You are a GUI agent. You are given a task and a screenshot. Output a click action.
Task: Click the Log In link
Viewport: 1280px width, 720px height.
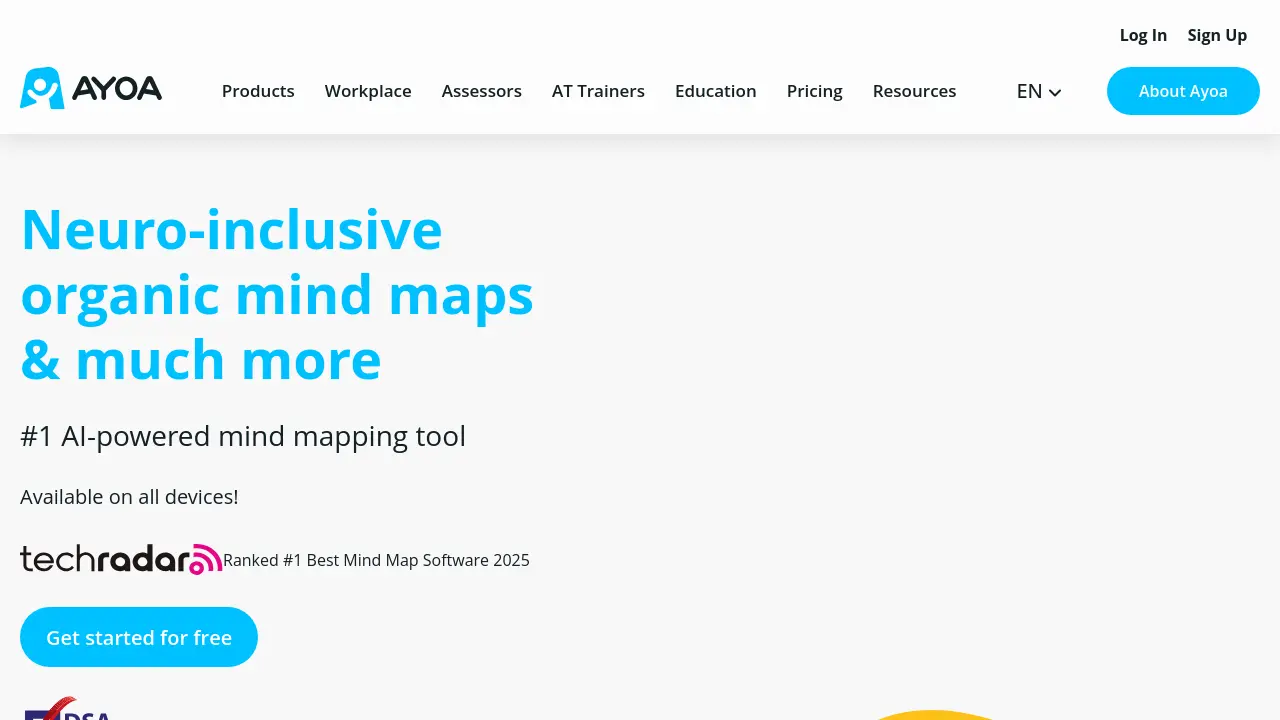coord(1143,35)
